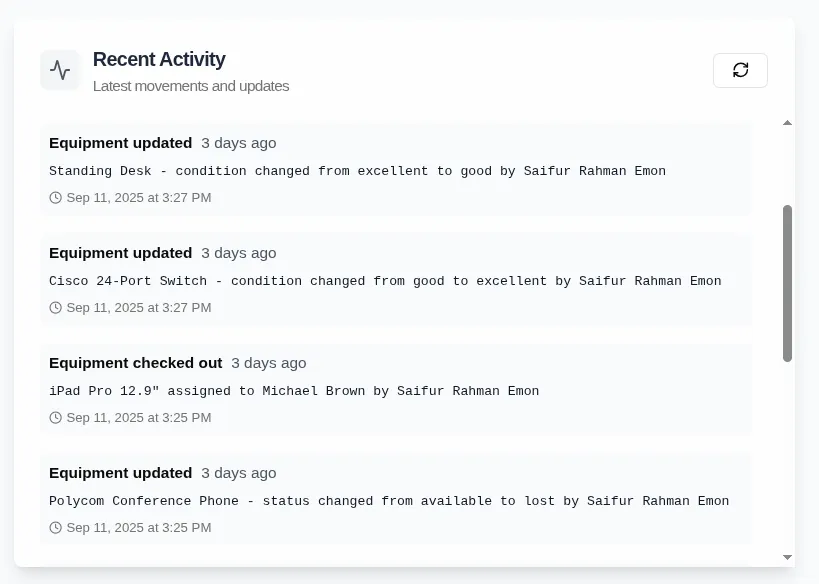Viewport: 819px width, 584px height.
Task: Click clock icon on Standing Desk entry
Action: click(x=56, y=198)
